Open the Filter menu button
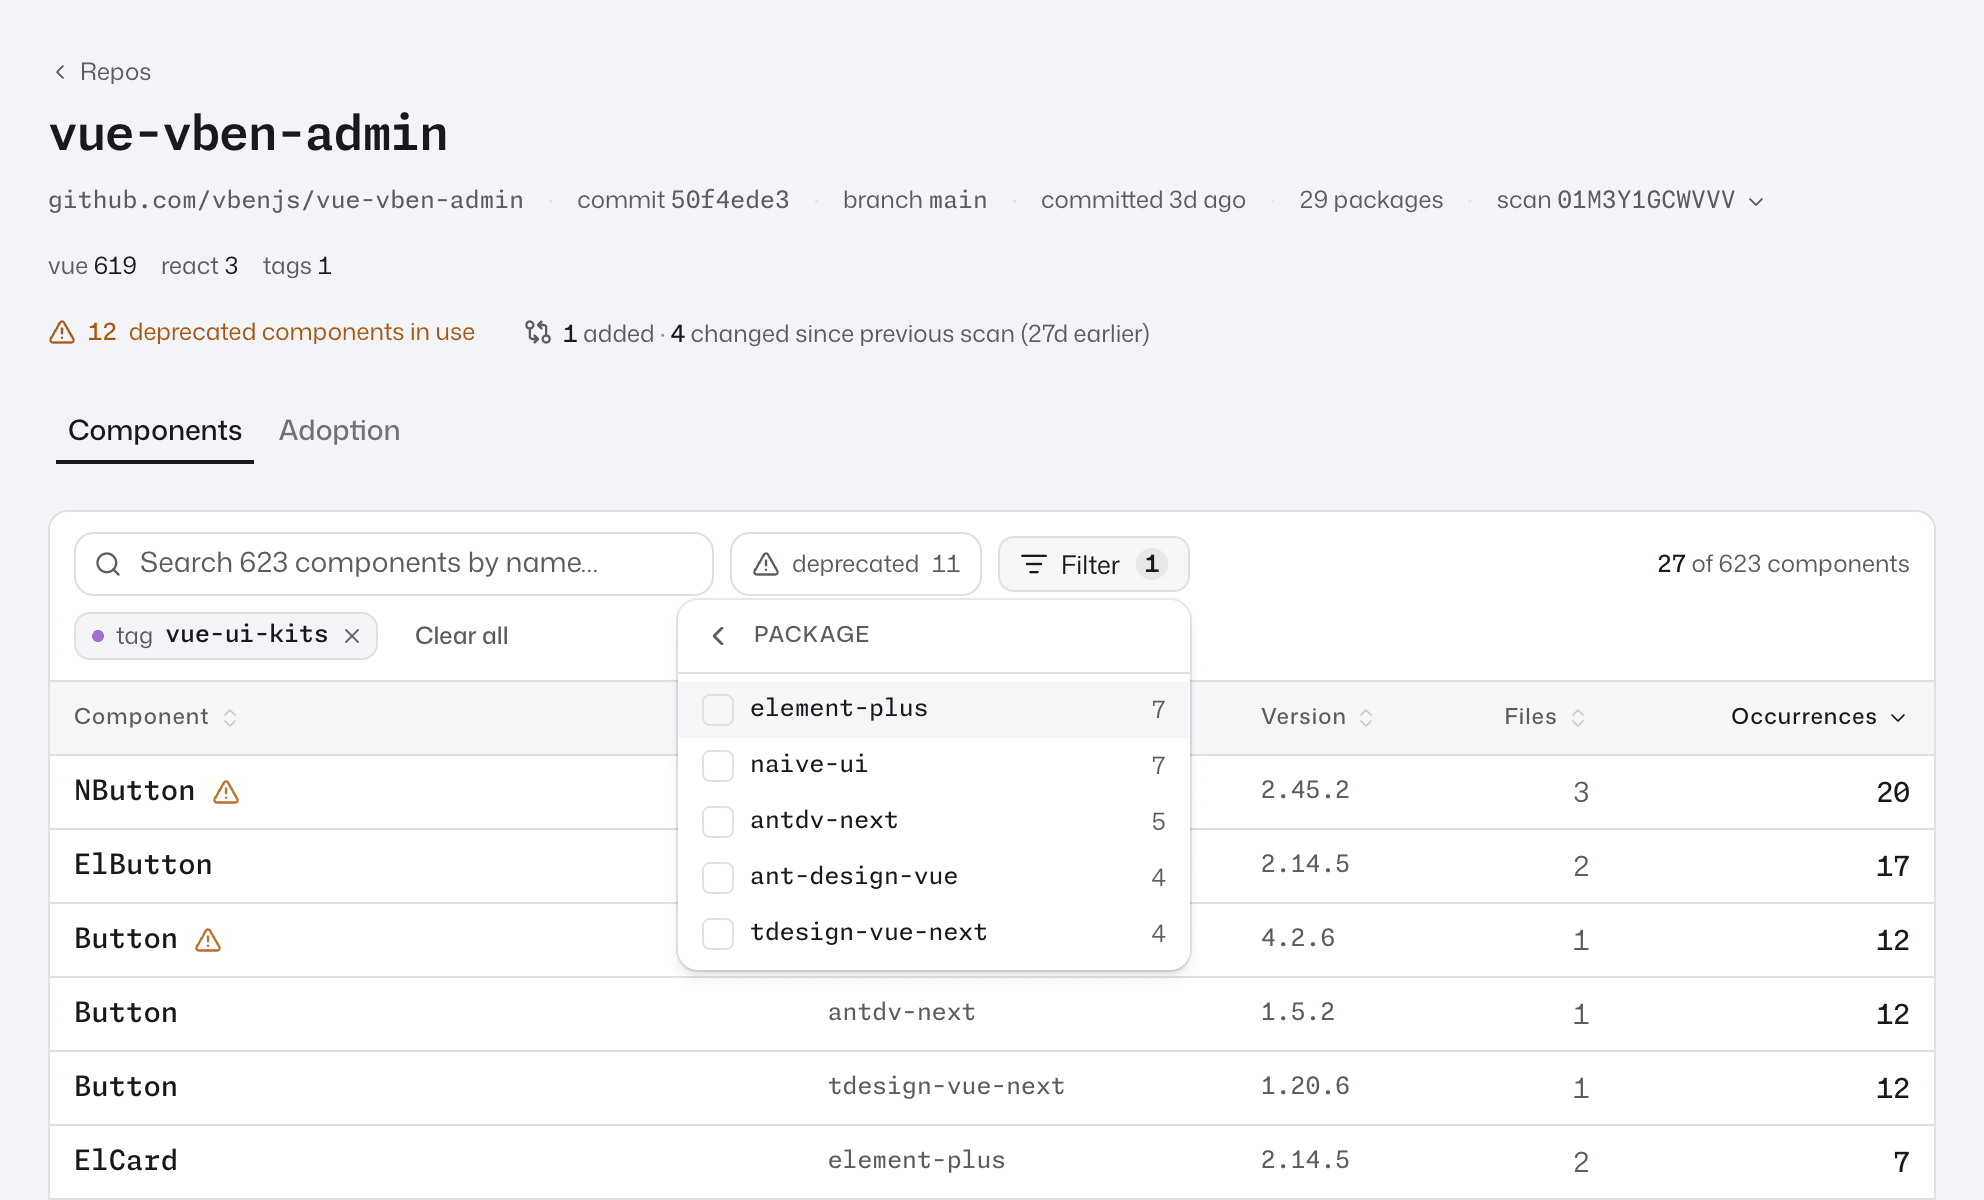 coord(1093,564)
